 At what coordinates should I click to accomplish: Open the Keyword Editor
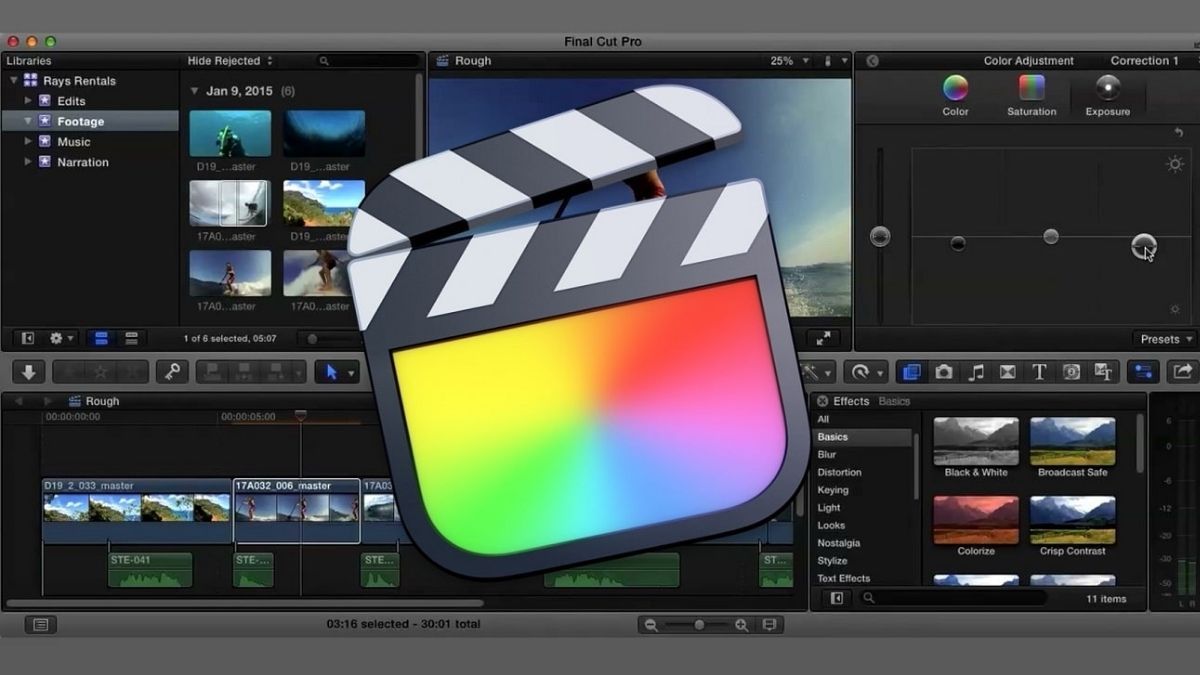[172, 371]
